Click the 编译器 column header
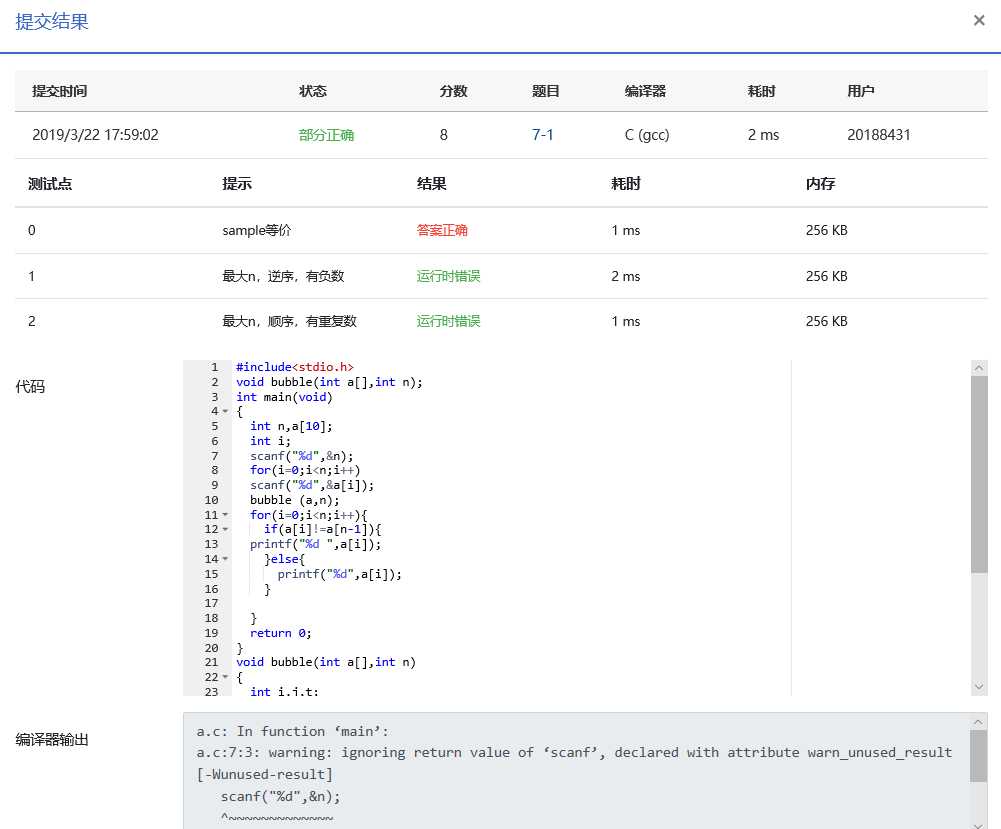The image size is (1001, 829). [645, 91]
